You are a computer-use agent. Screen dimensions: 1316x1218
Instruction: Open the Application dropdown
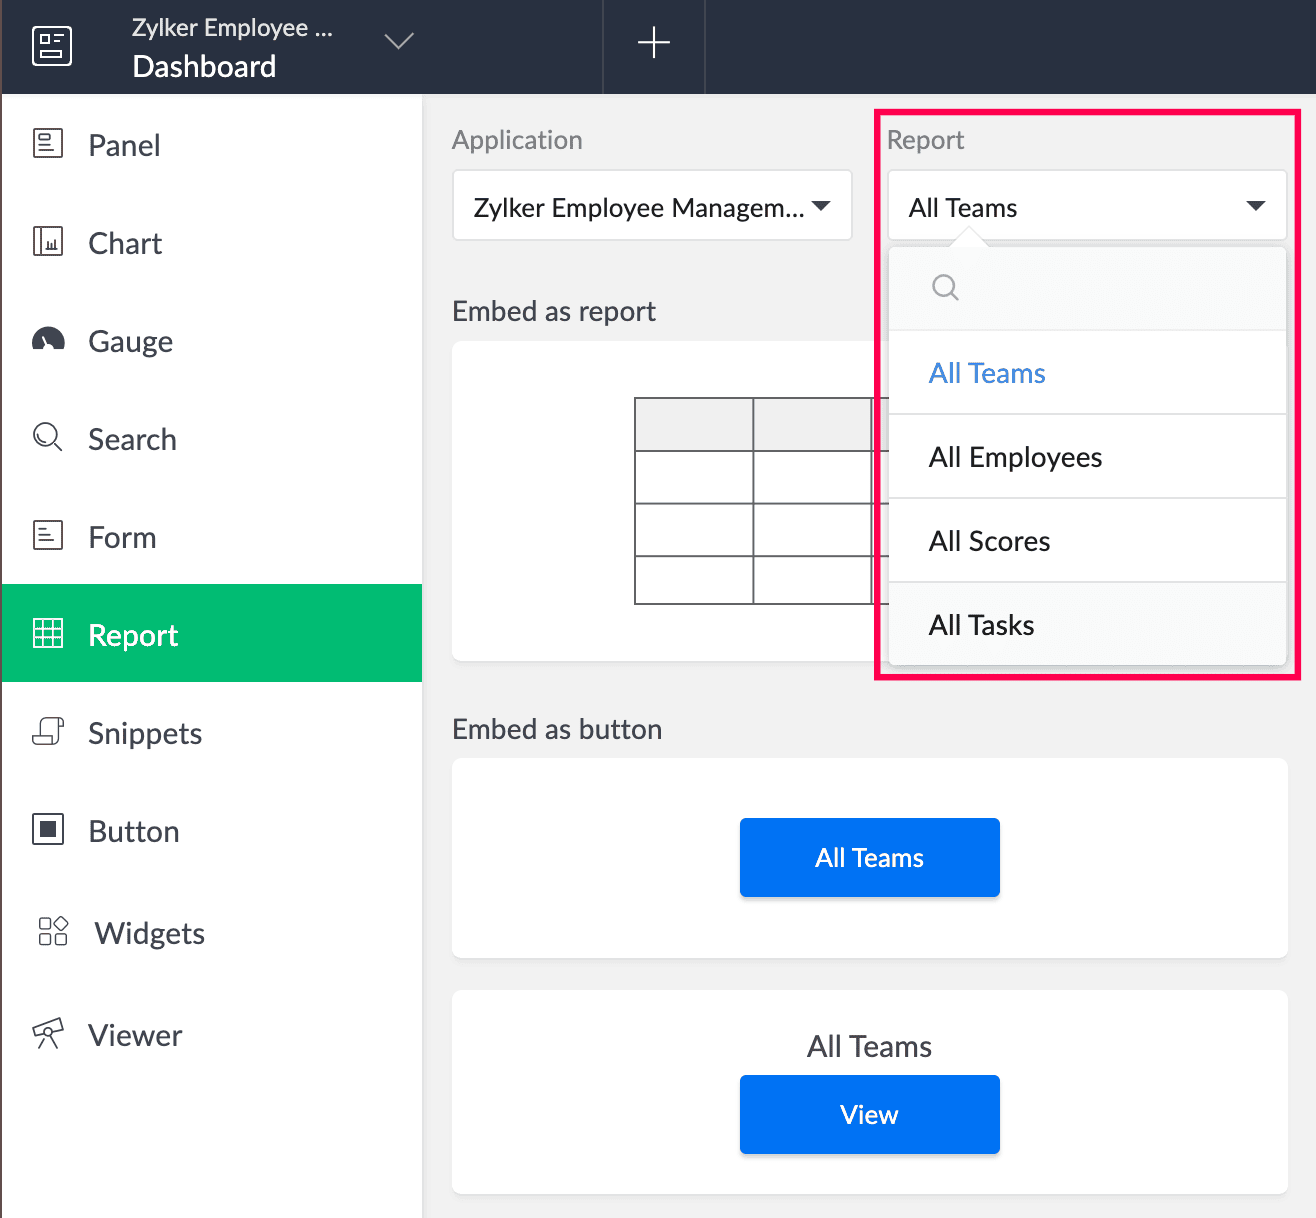coord(652,206)
